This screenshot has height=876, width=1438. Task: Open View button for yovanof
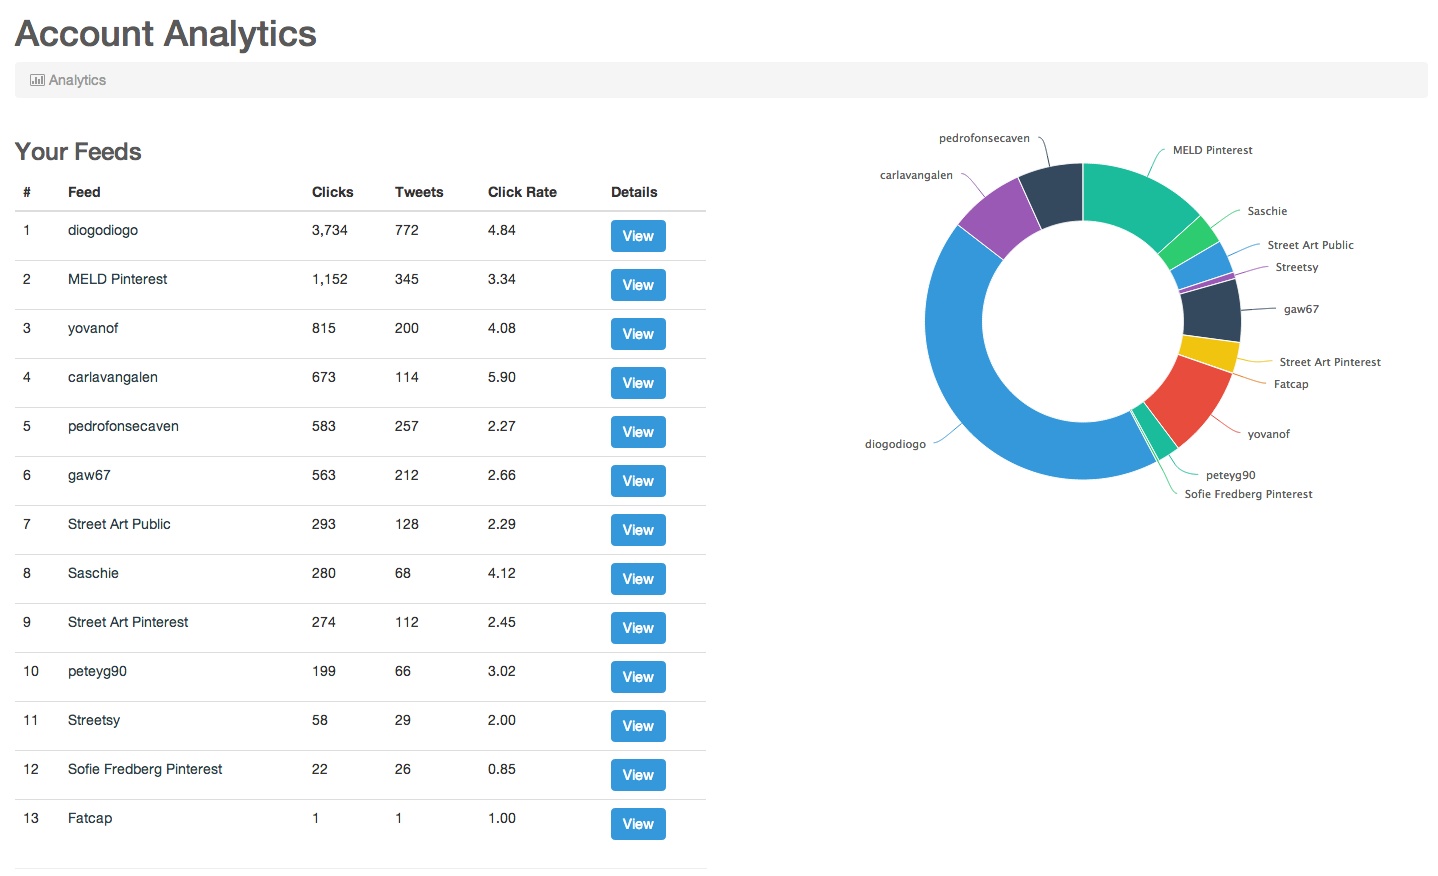637,334
